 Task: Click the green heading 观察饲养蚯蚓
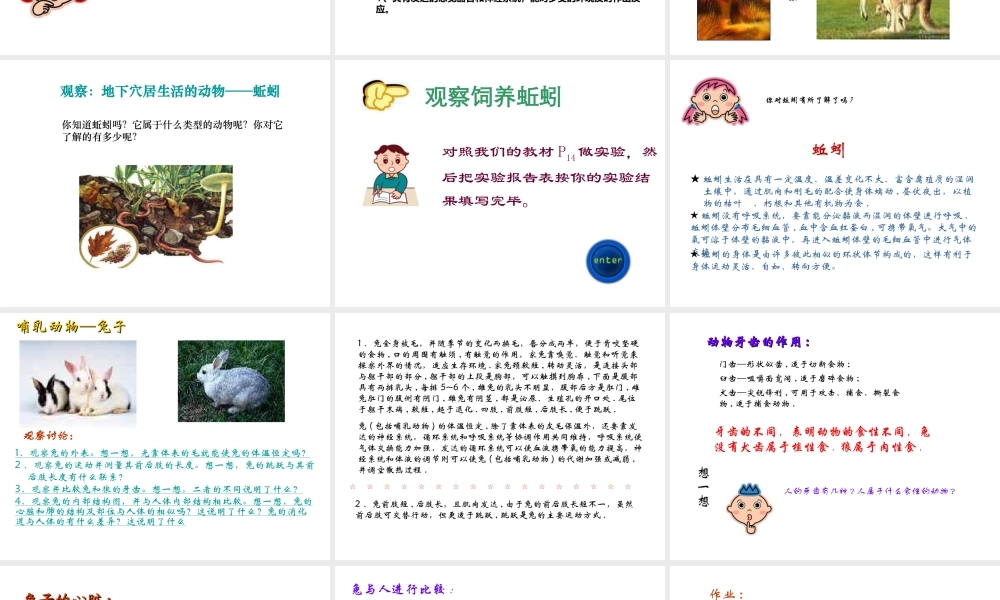493,97
